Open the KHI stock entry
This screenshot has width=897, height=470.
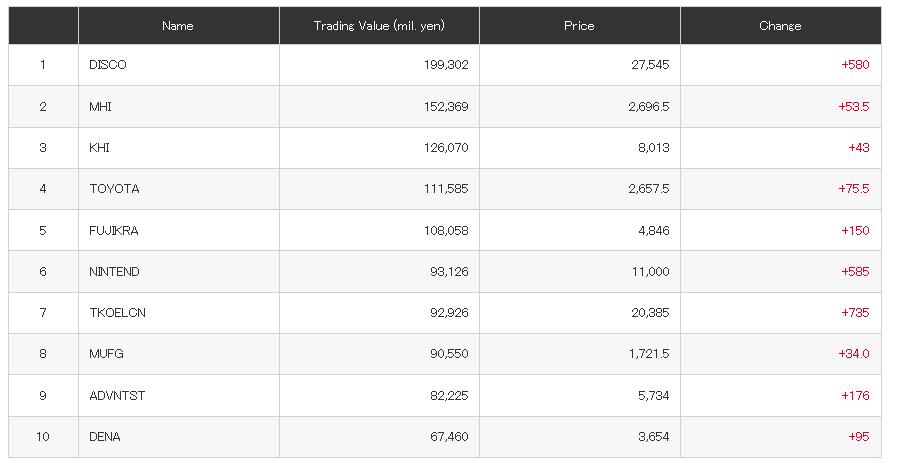[x=99, y=148]
